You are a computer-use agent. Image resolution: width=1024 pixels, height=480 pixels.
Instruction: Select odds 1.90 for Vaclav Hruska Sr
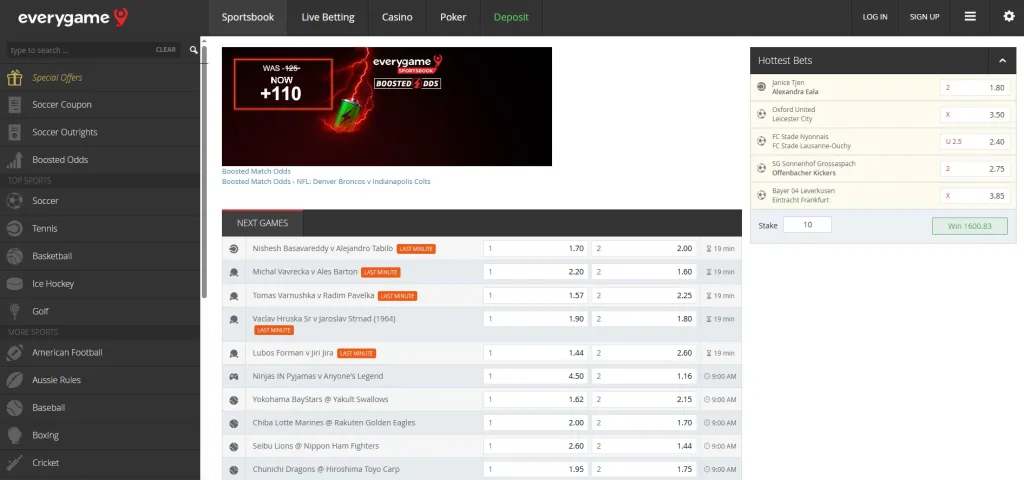coord(536,319)
